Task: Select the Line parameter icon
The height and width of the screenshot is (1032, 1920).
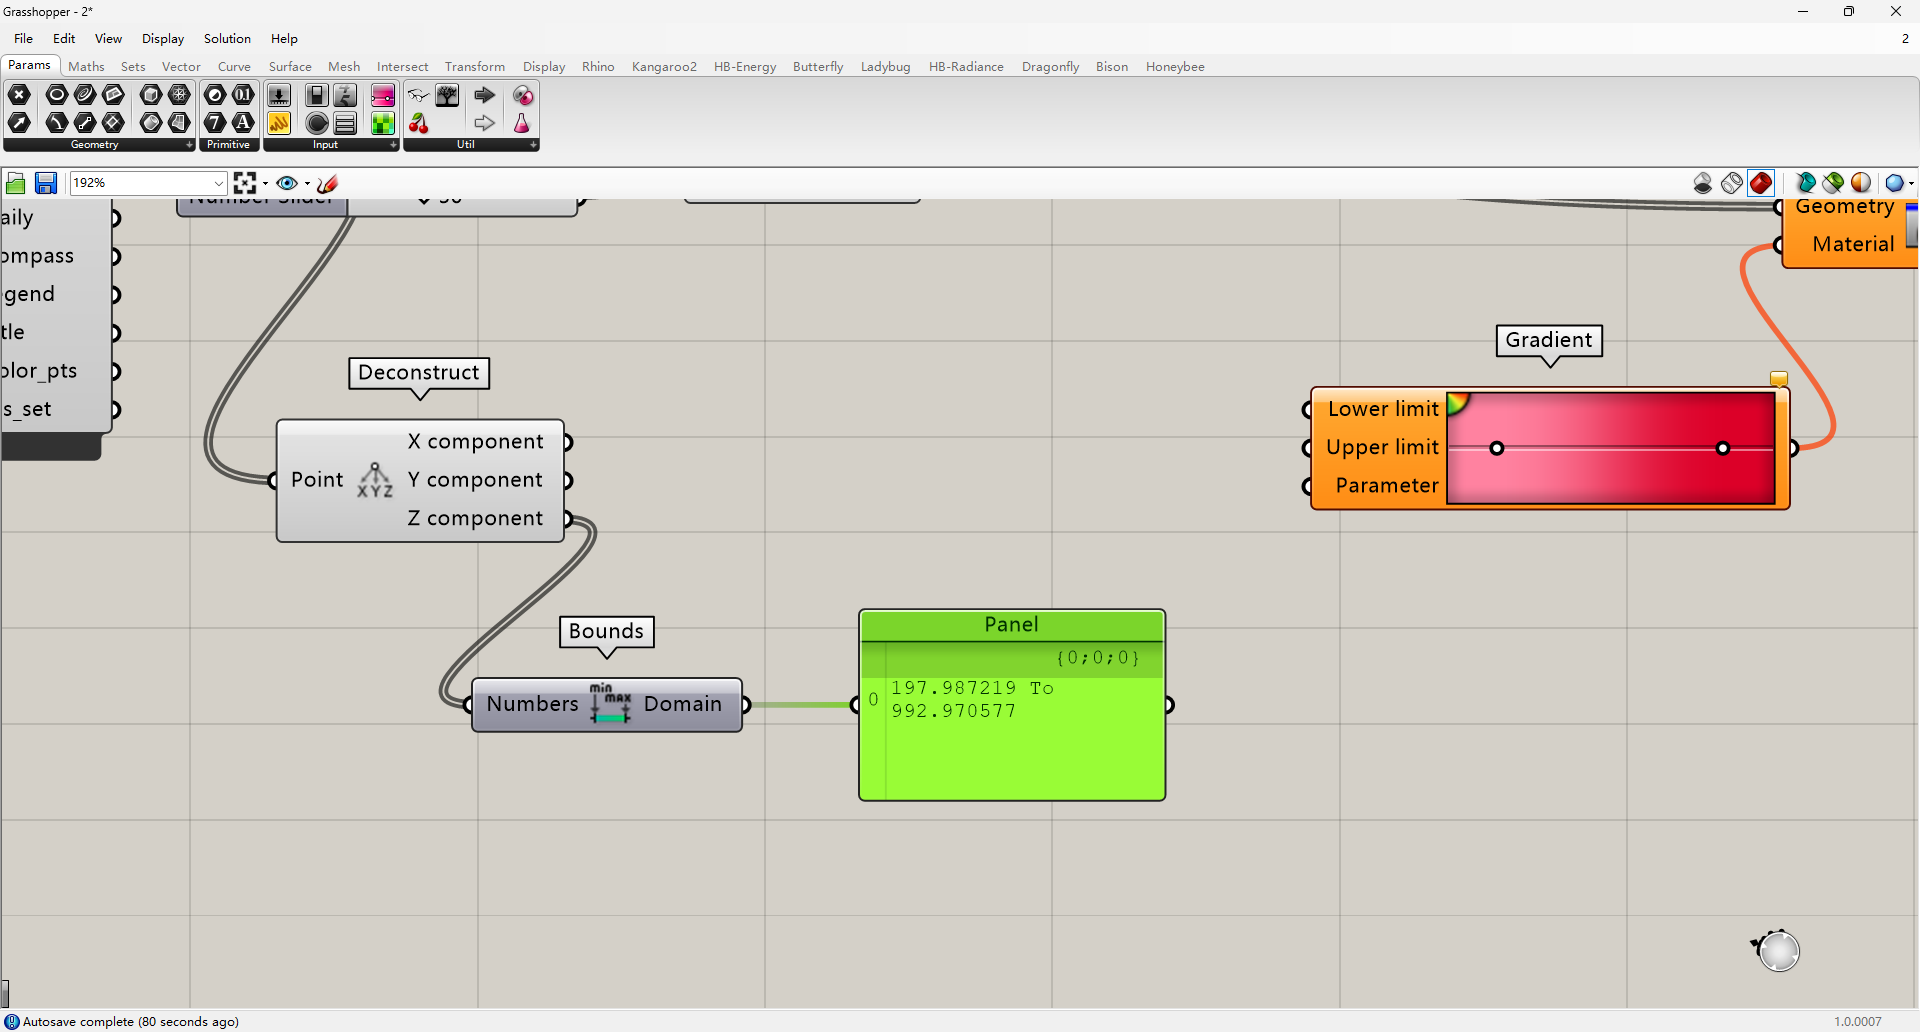Action: click(85, 122)
